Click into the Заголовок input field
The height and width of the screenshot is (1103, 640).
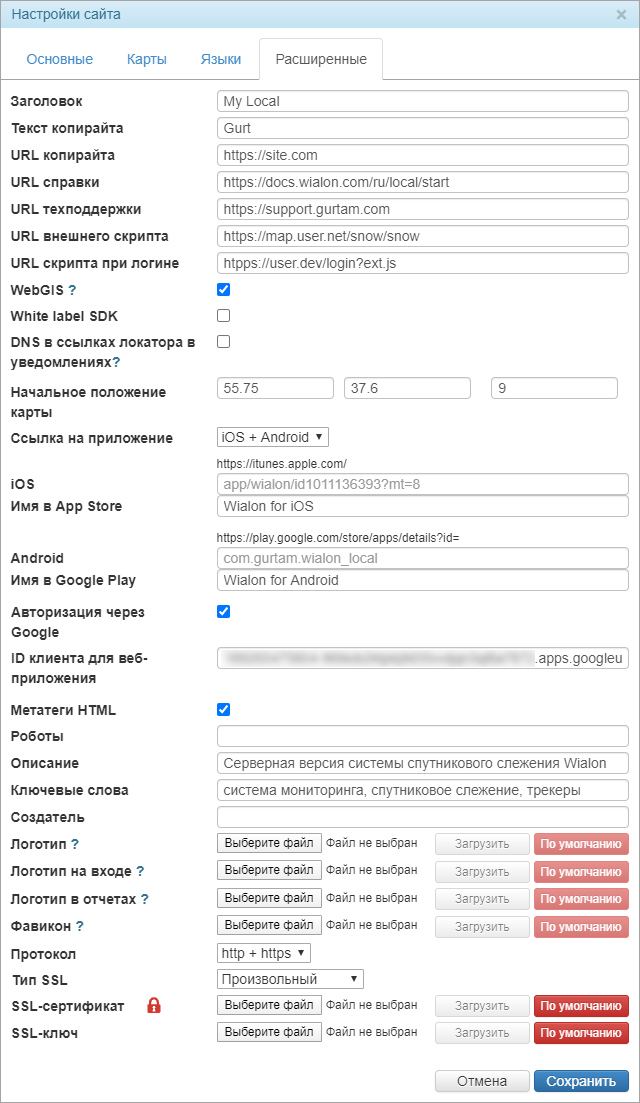click(x=422, y=101)
